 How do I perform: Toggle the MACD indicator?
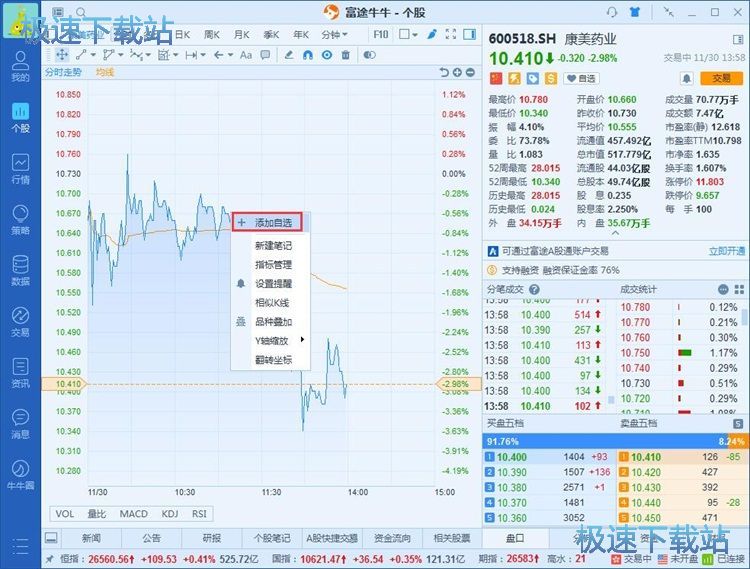pos(133,514)
